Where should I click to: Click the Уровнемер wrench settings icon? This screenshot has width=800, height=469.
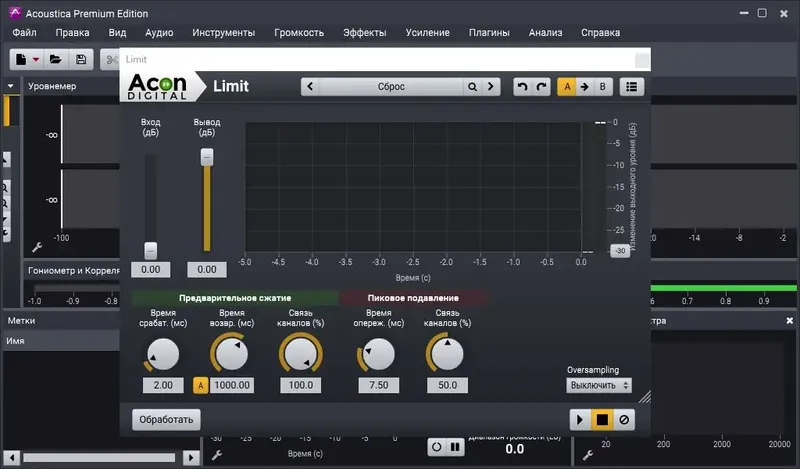pos(37,248)
